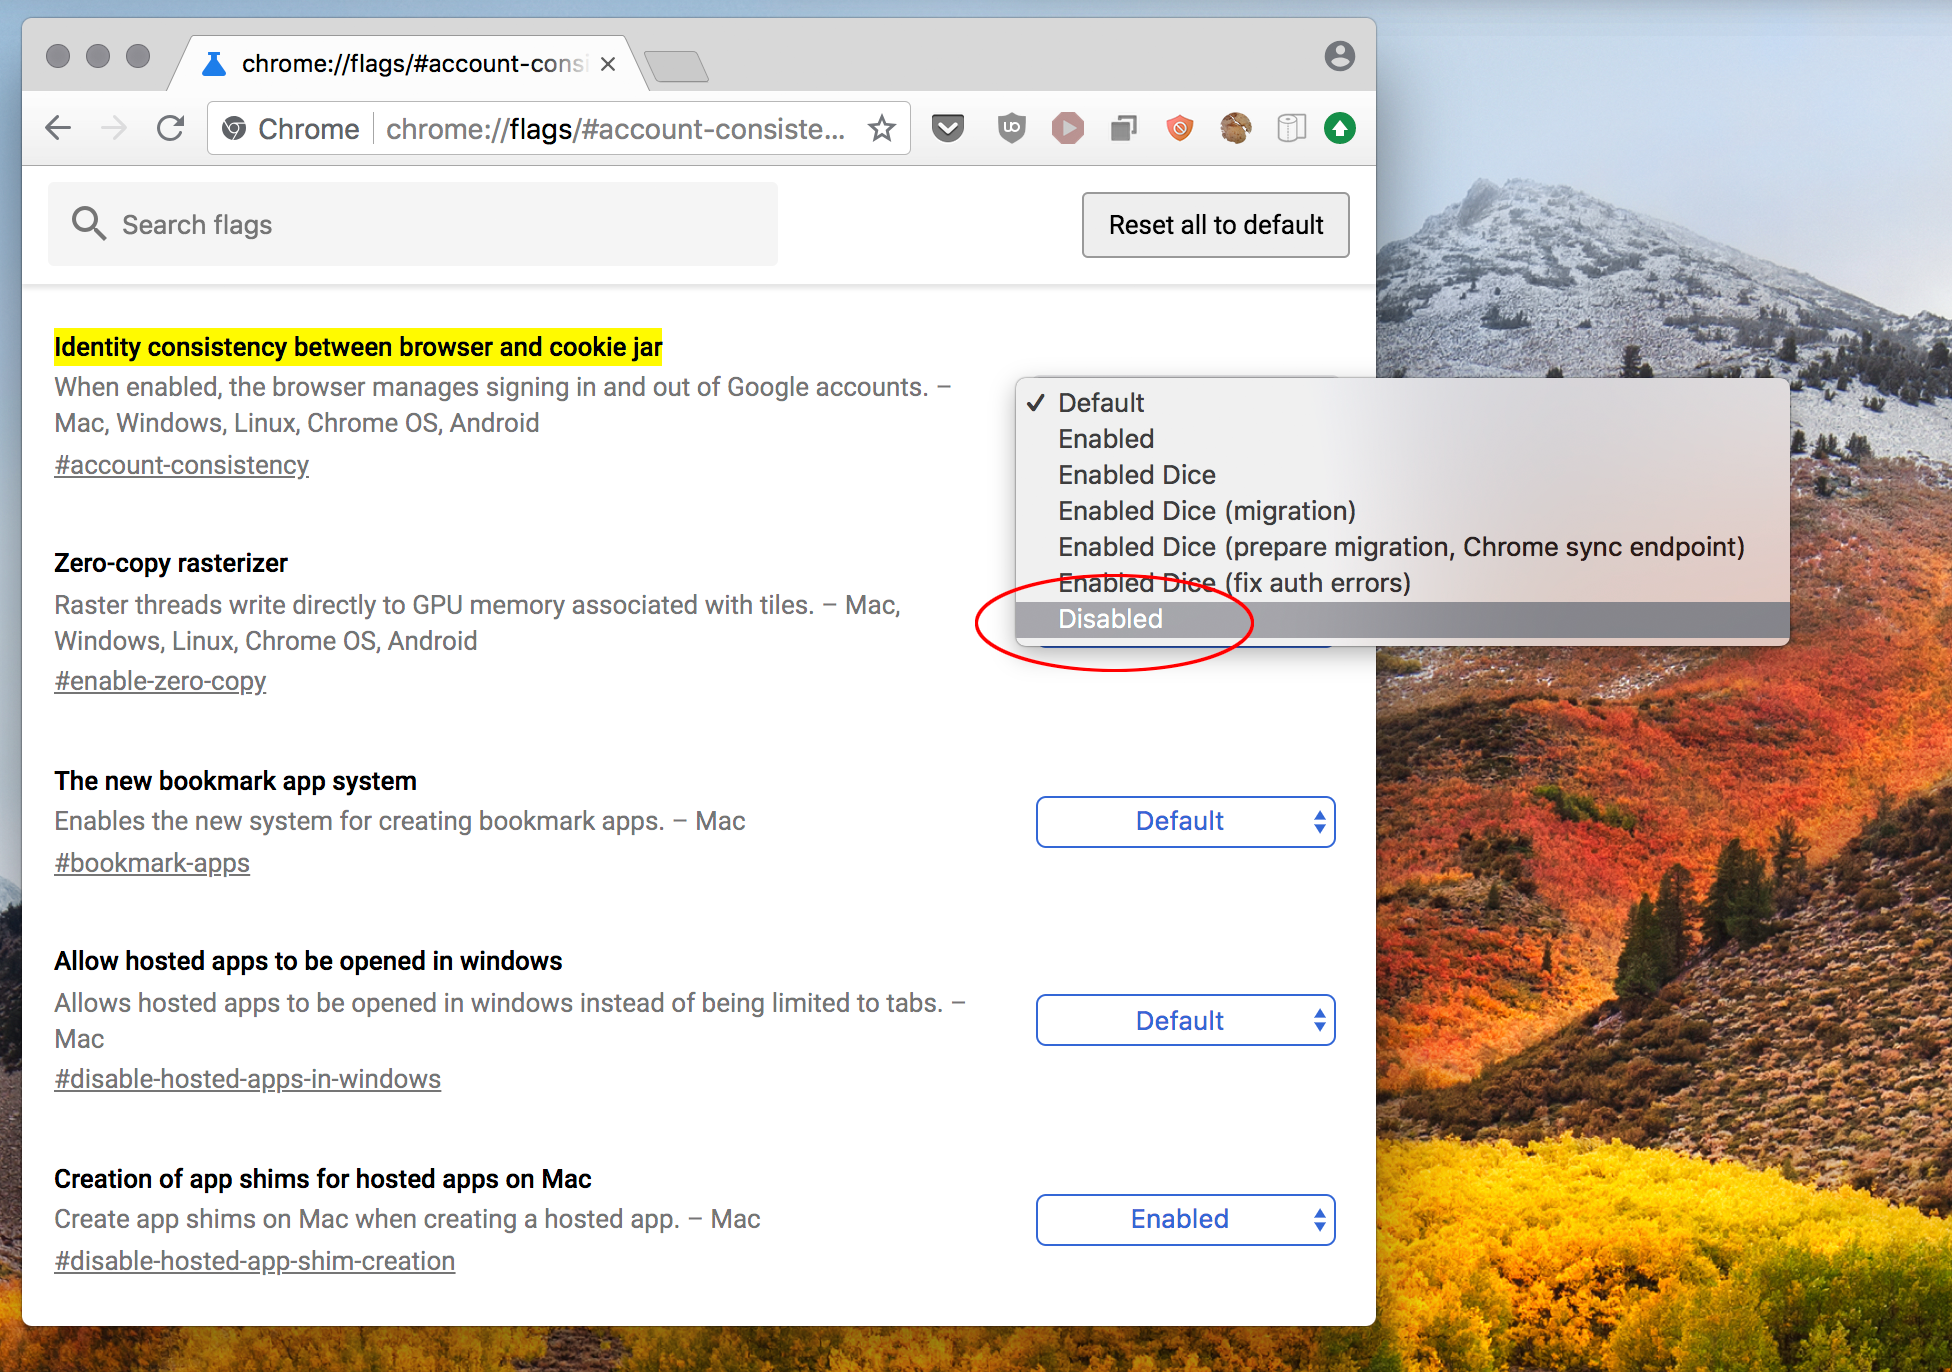Click the green up-arrow update icon
This screenshot has height=1372, width=1952.
coord(1340,128)
